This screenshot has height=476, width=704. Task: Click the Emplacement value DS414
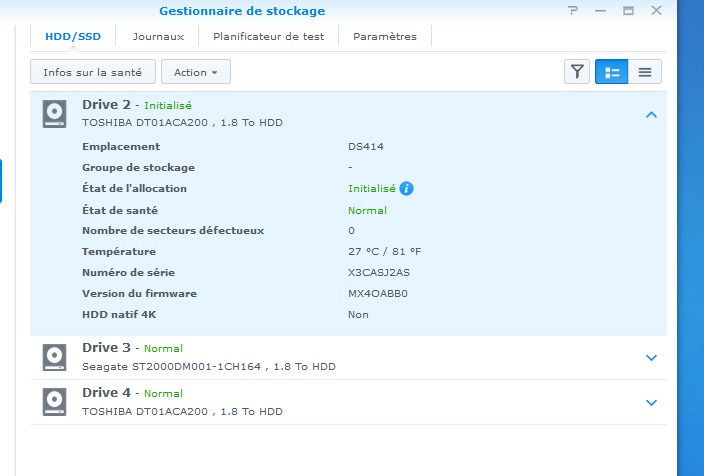(x=366, y=147)
